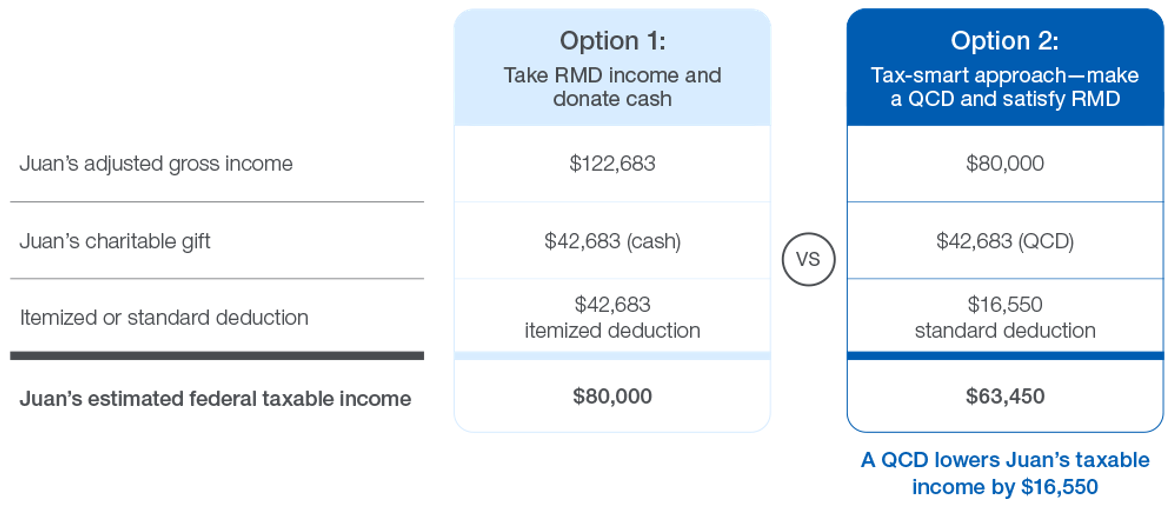Click Itemized or standard deduction label

pos(164,317)
